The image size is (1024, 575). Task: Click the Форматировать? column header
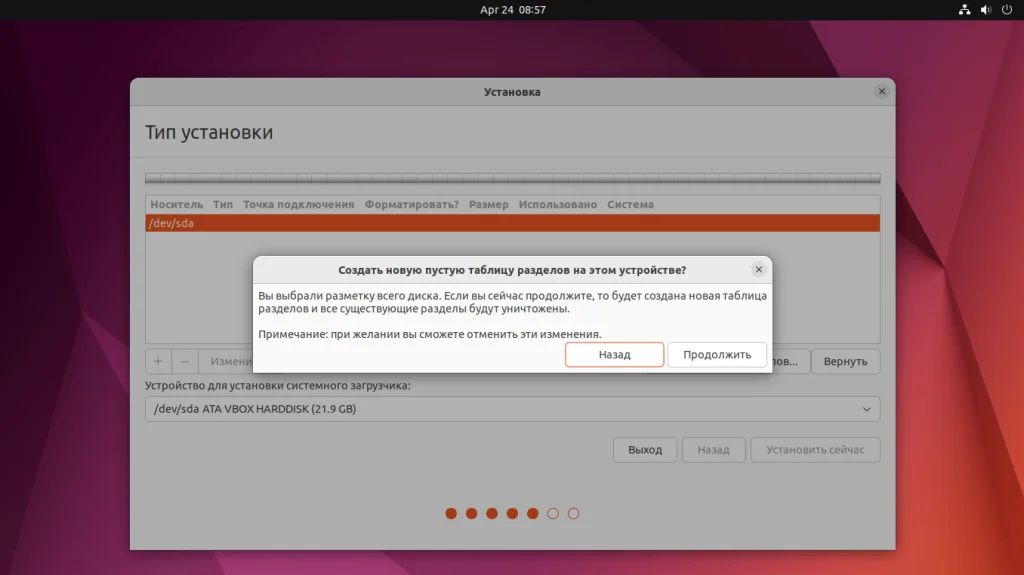coord(411,205)
